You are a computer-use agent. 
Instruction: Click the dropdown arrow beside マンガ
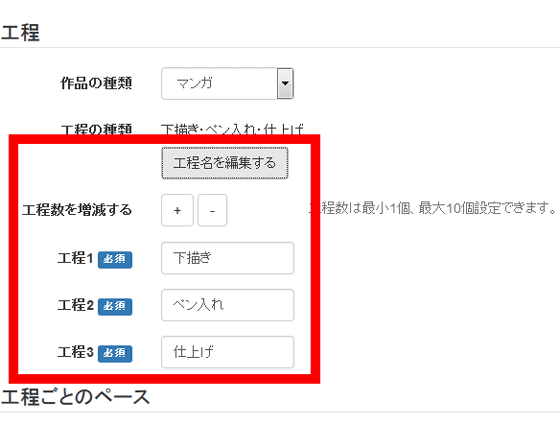(x=285, y=84)
